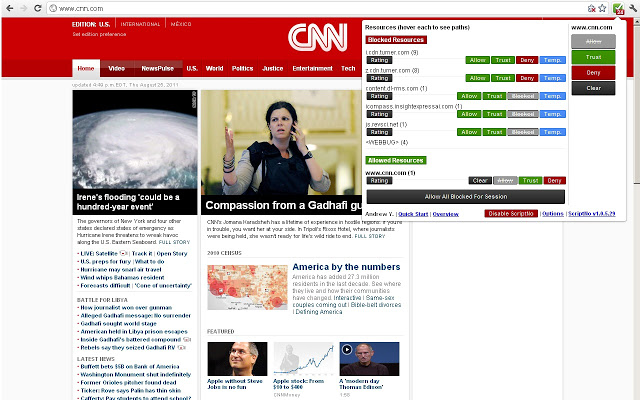
Task: Switch to the México edition
Action: point(181,24)
